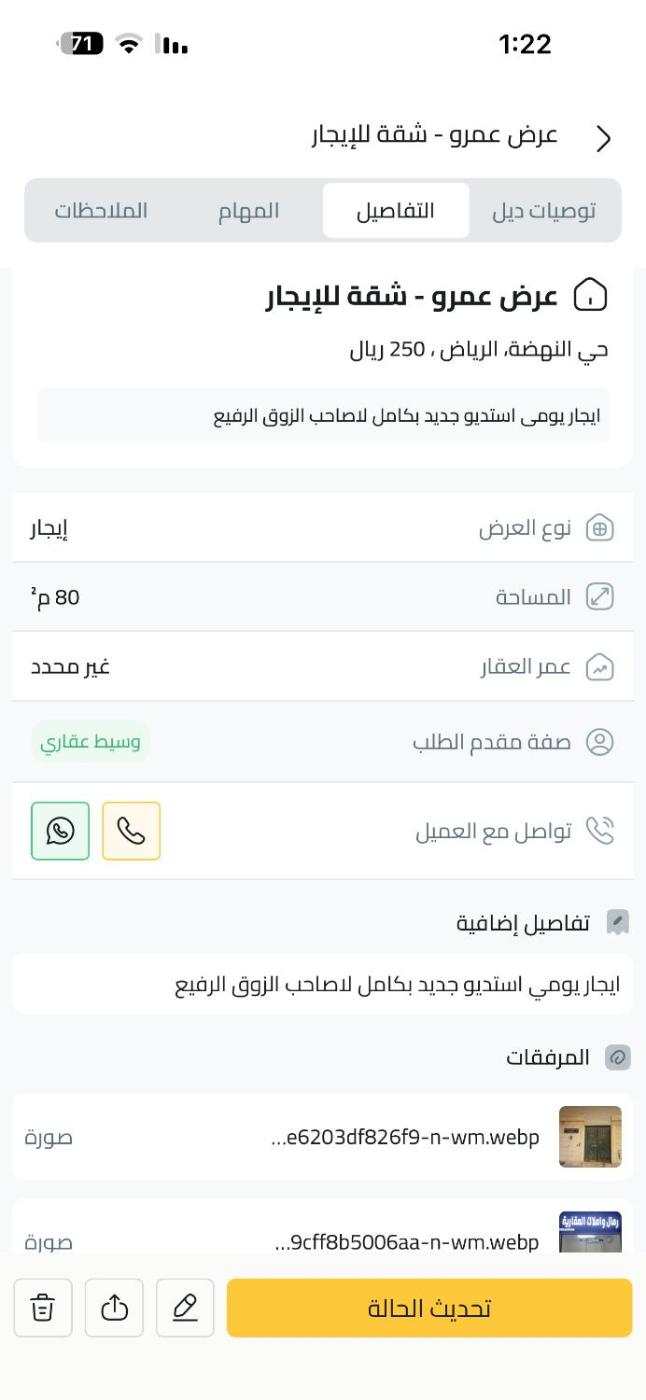Tap the share upload icon
Image resolution: width=646 pixels, height=1400 pixels.
[115, 1308]
